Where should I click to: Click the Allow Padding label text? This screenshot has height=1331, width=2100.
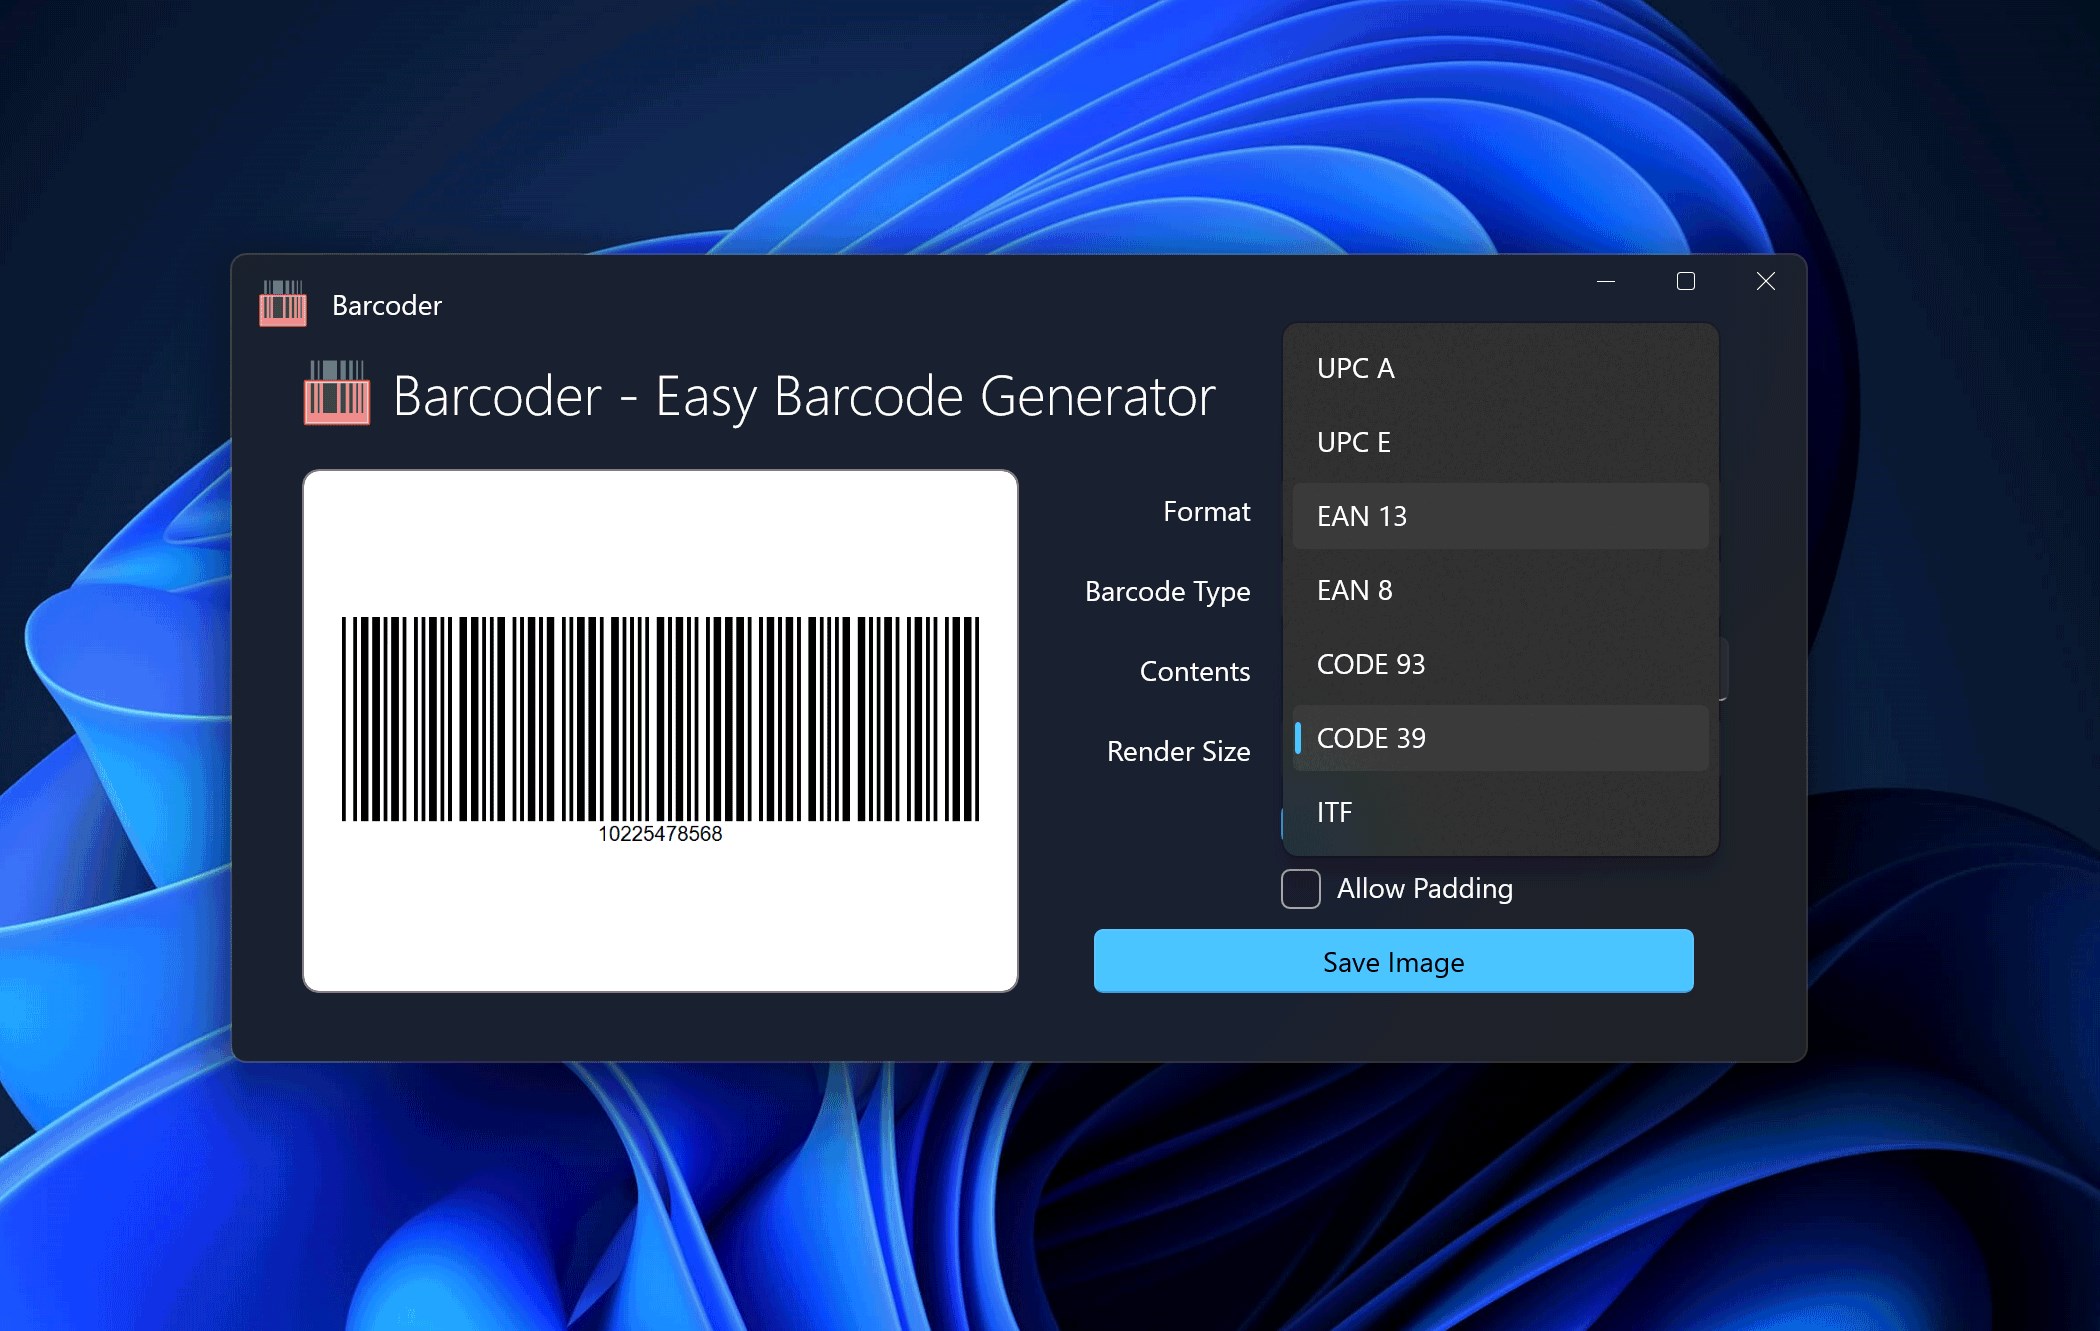1424,889
